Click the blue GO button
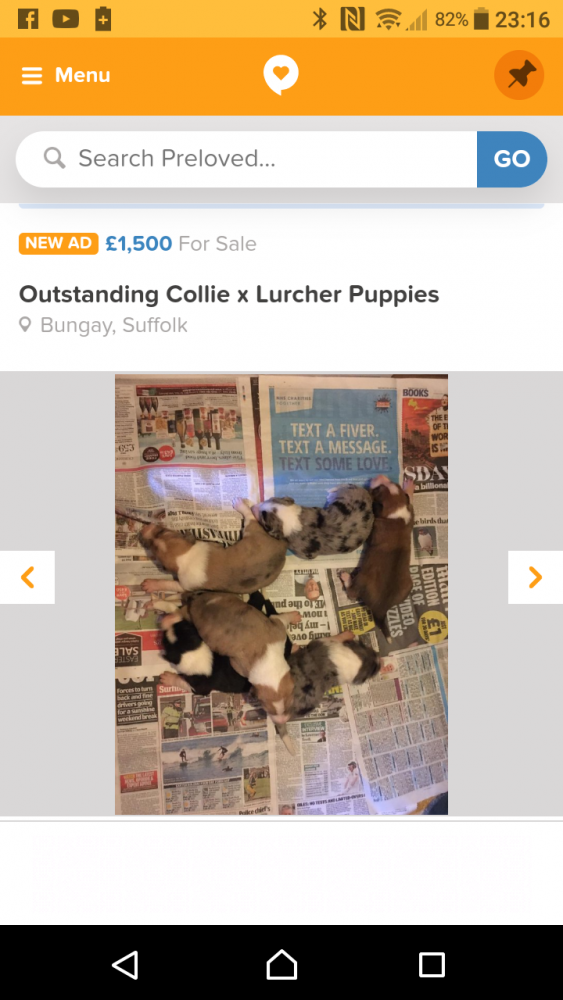 [512, 159]
